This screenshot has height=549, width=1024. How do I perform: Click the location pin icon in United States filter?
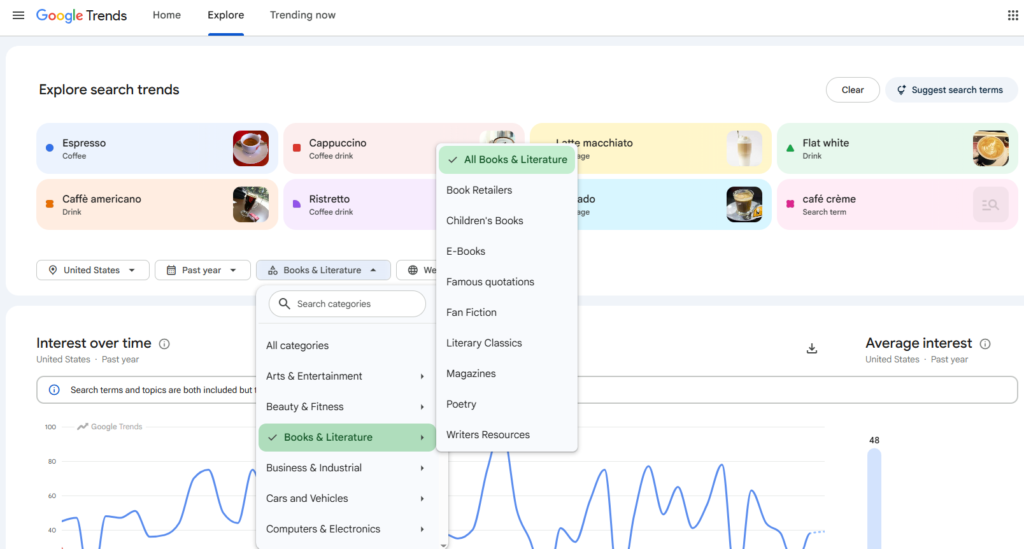[53, 270]
